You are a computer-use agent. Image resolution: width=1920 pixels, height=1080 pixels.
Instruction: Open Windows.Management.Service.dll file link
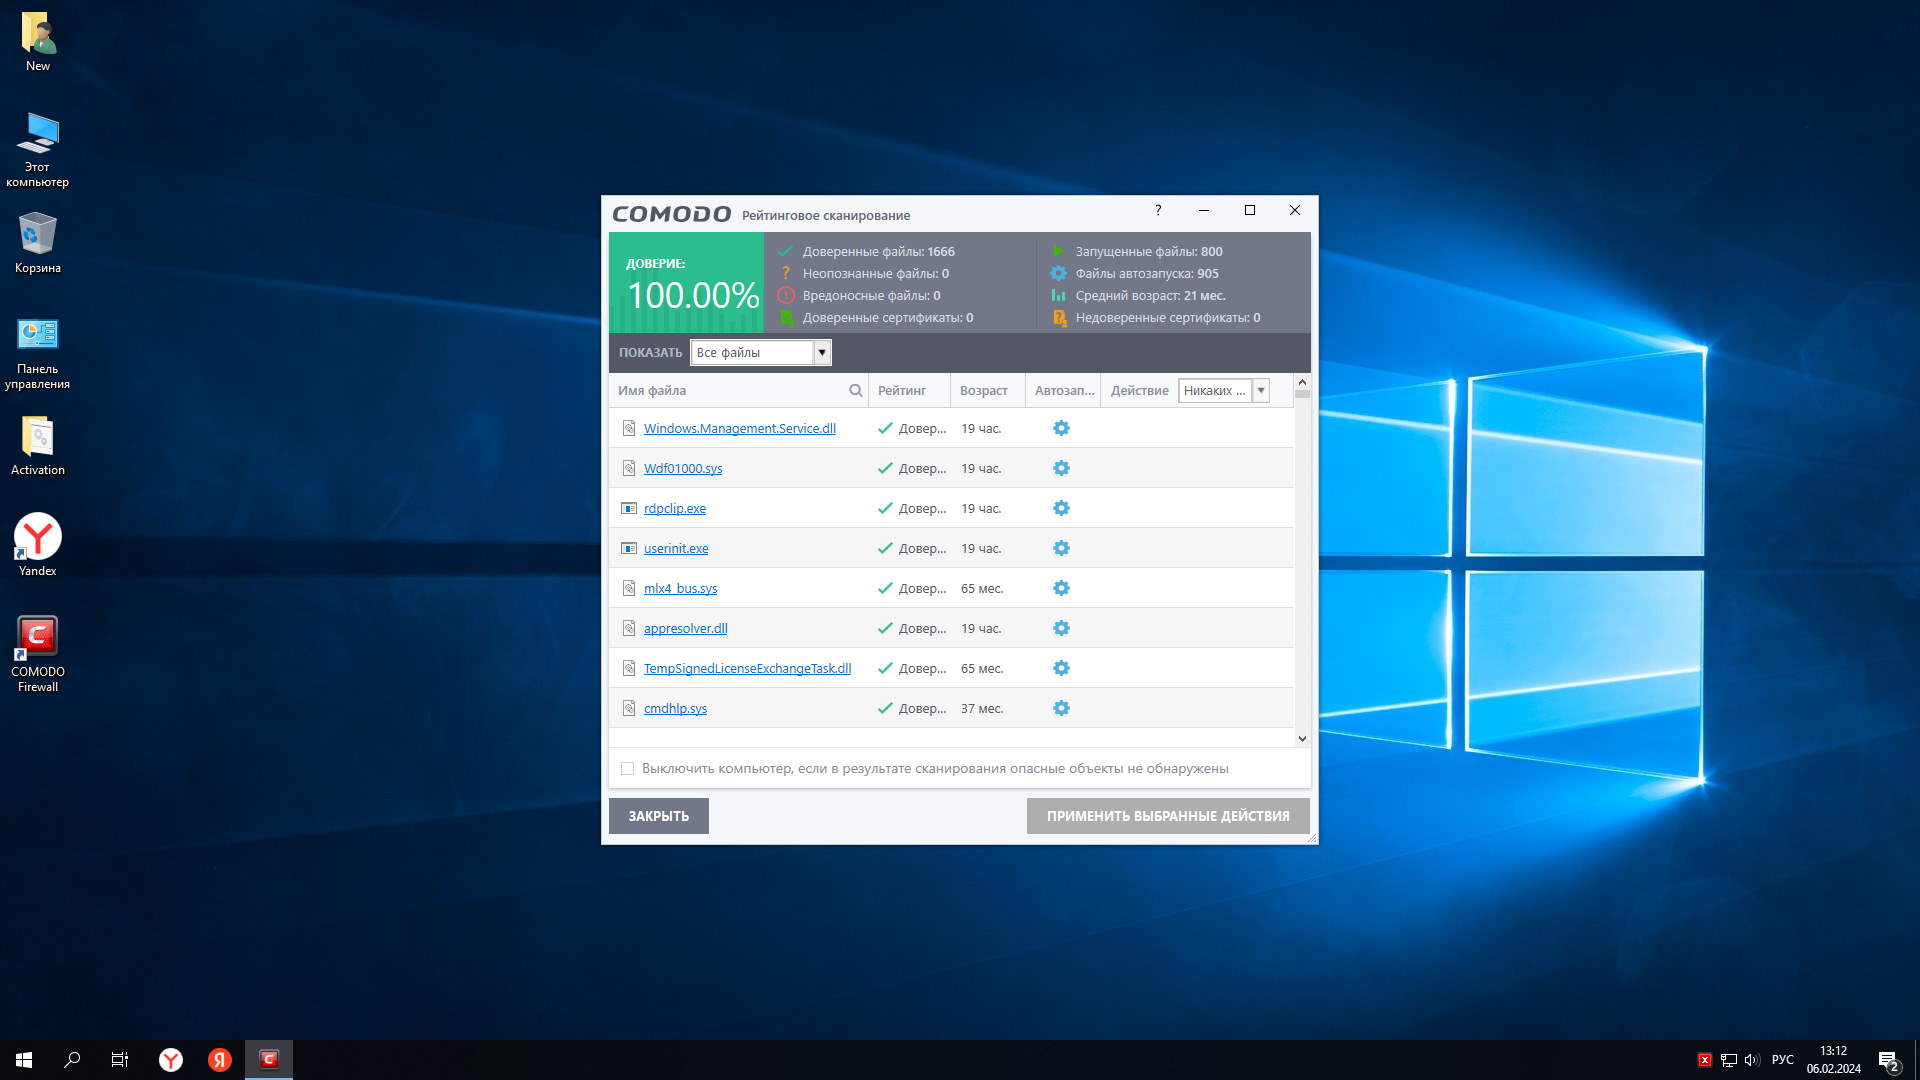click(739, 428)
